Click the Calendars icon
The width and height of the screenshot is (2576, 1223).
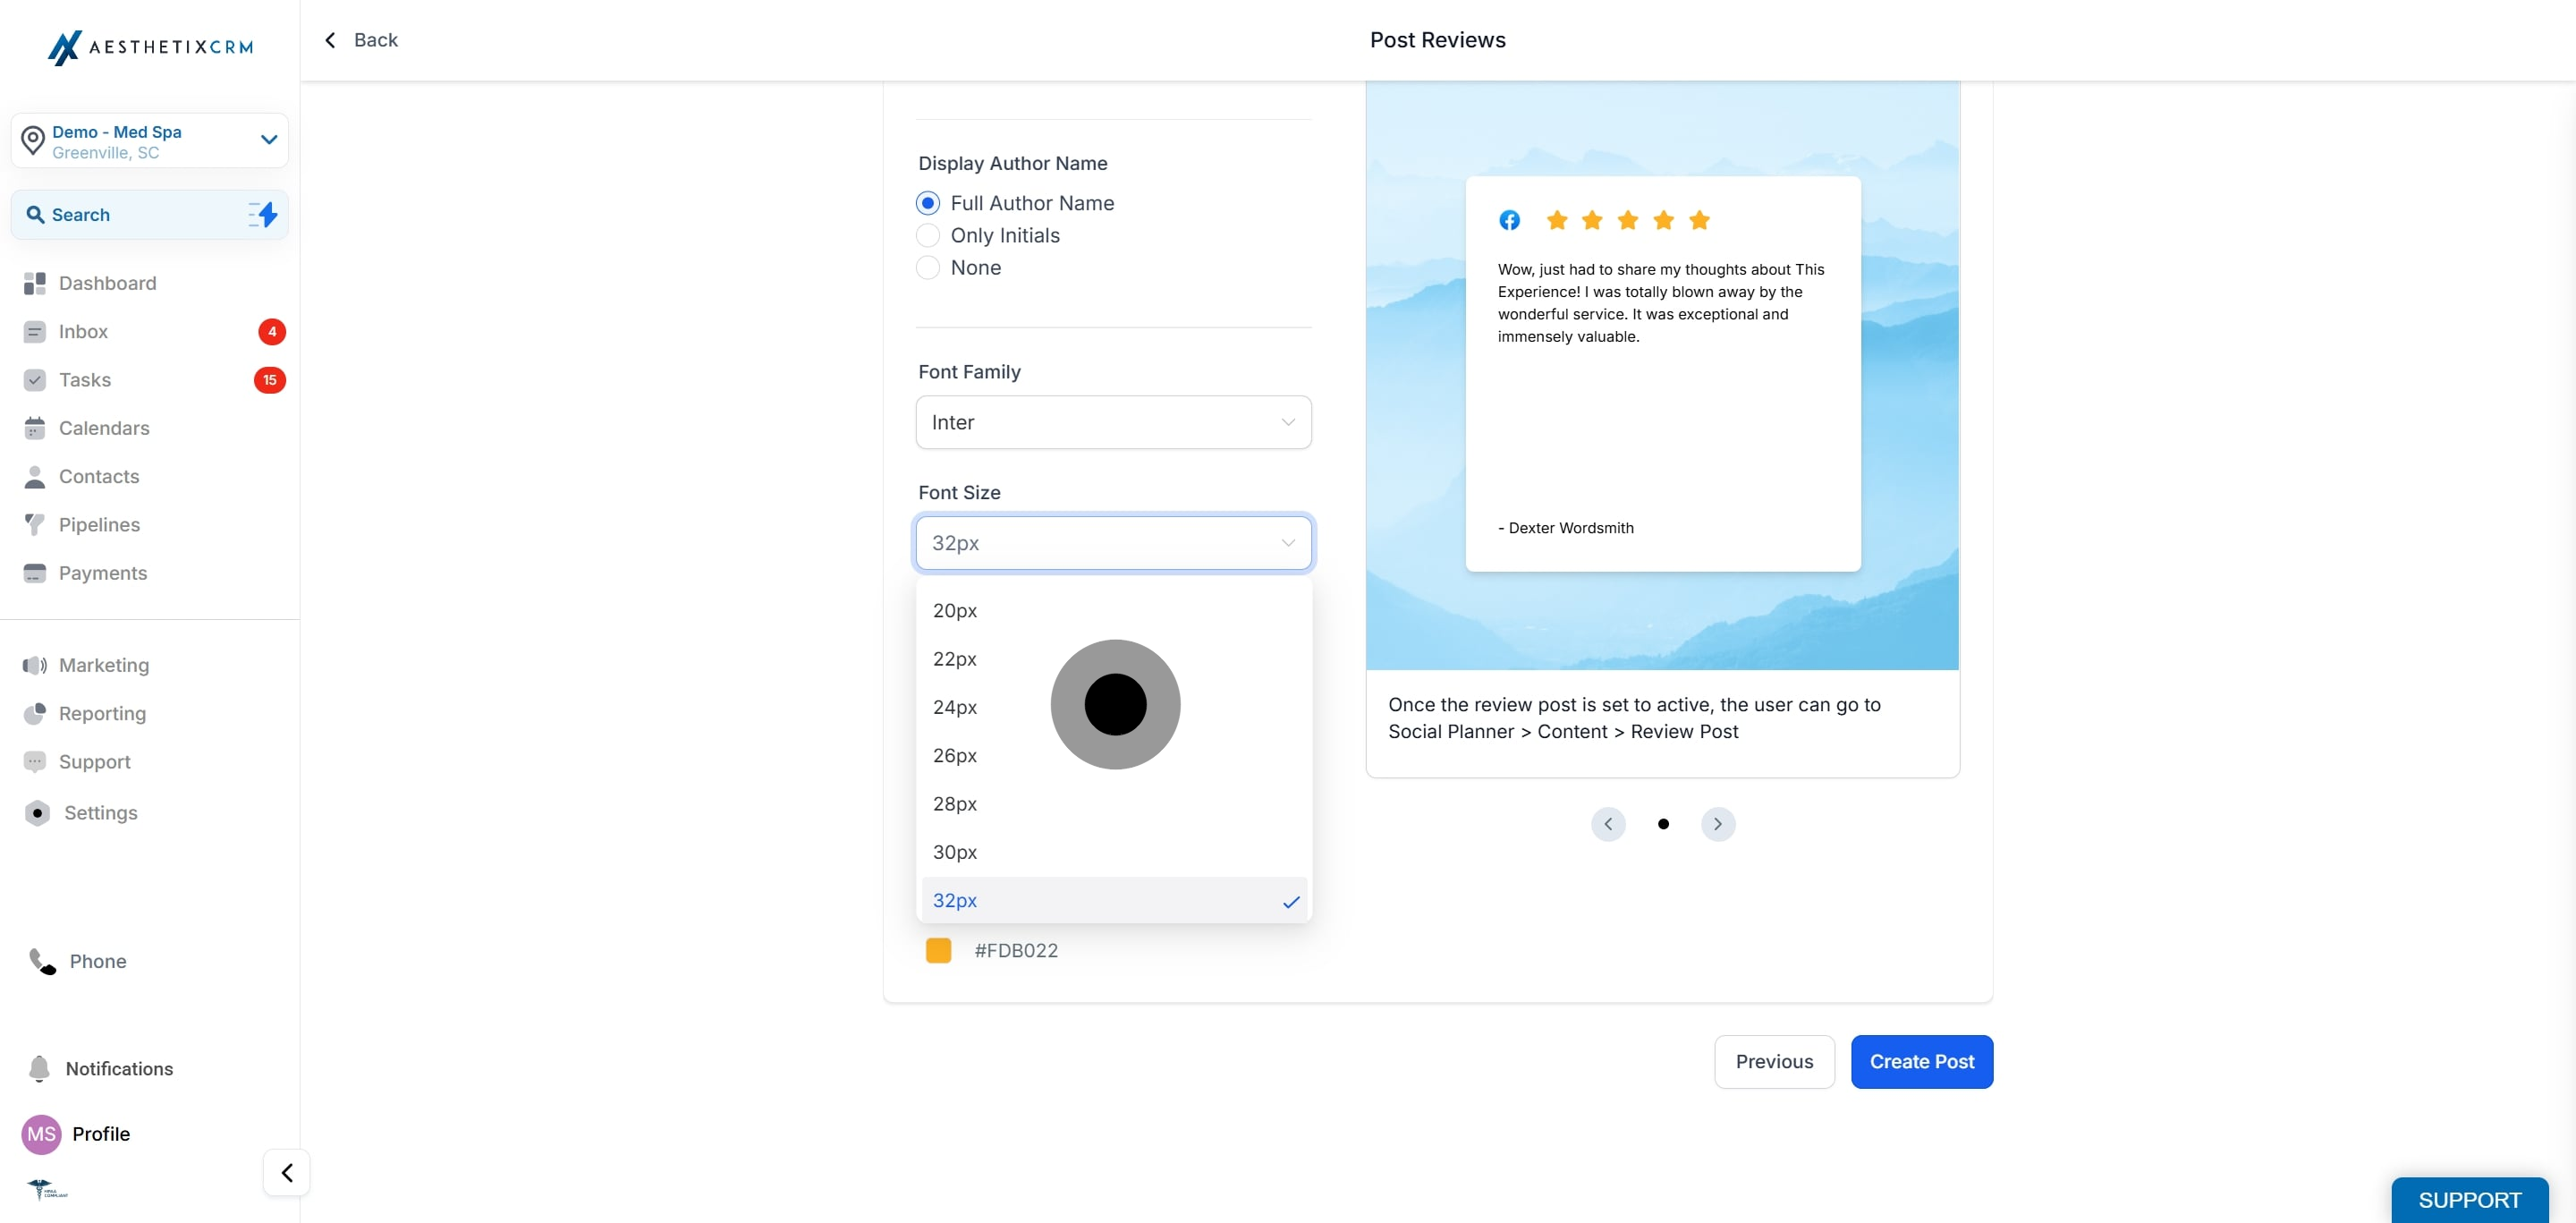pos(35,428)
